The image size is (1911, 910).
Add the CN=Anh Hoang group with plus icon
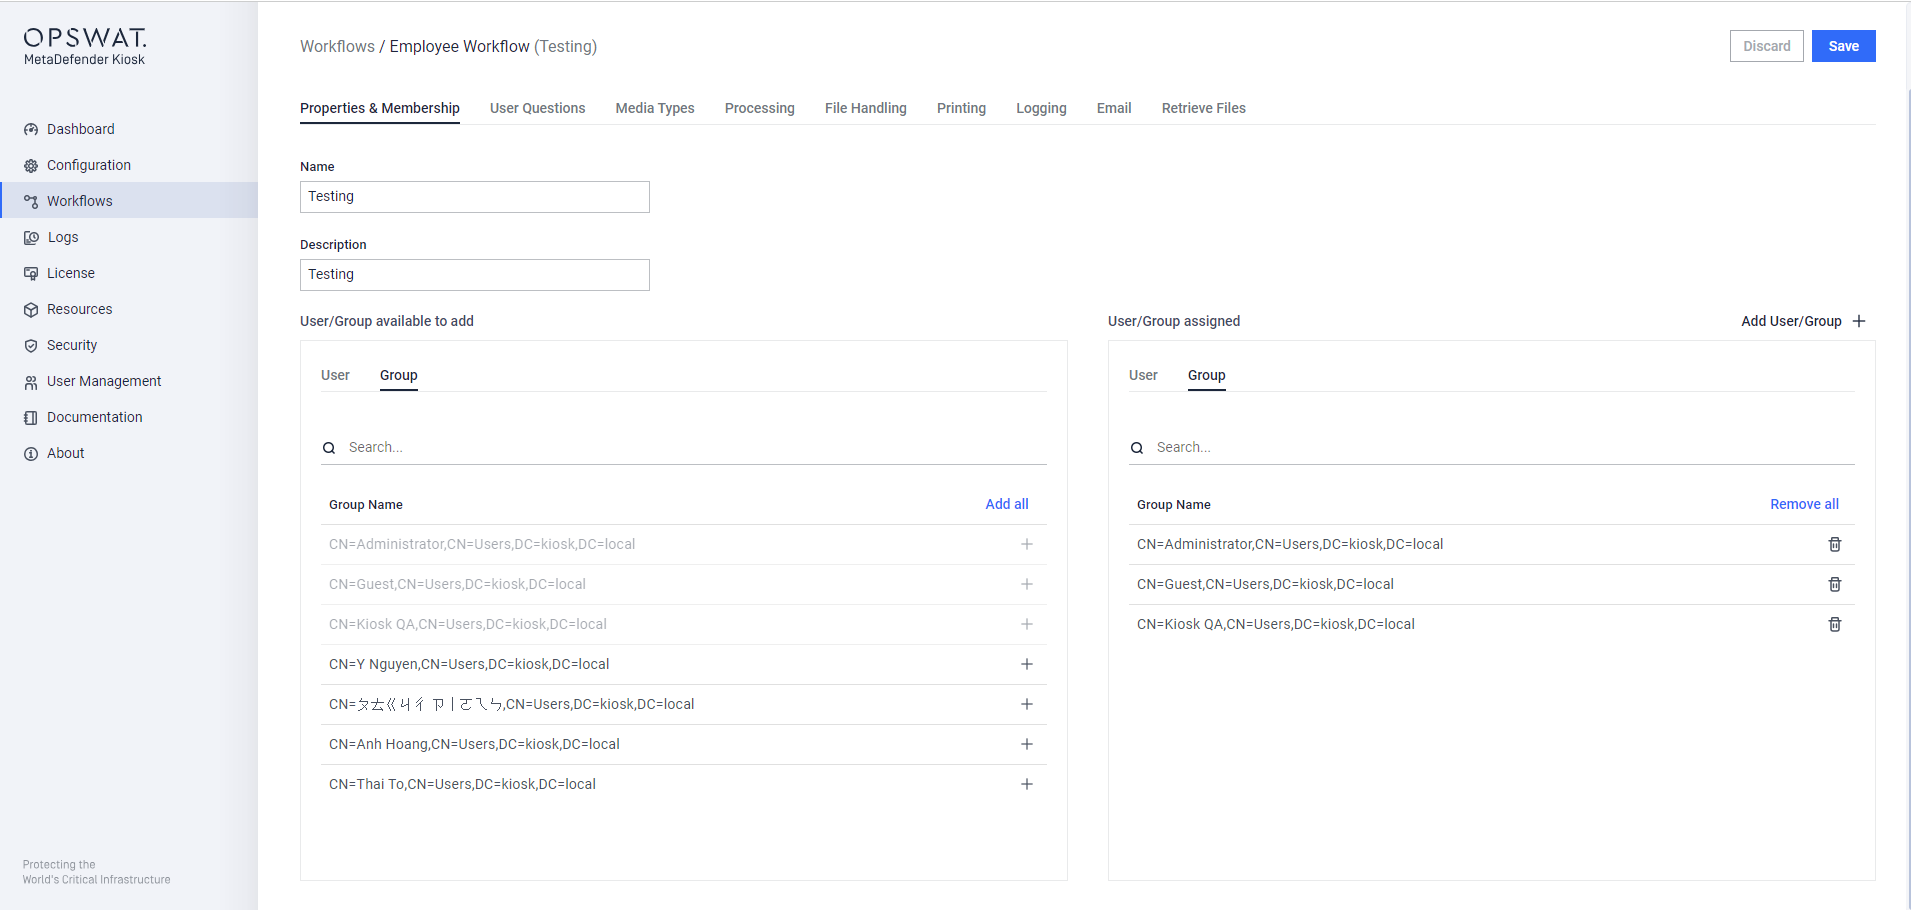click(x=1027, y=744)
